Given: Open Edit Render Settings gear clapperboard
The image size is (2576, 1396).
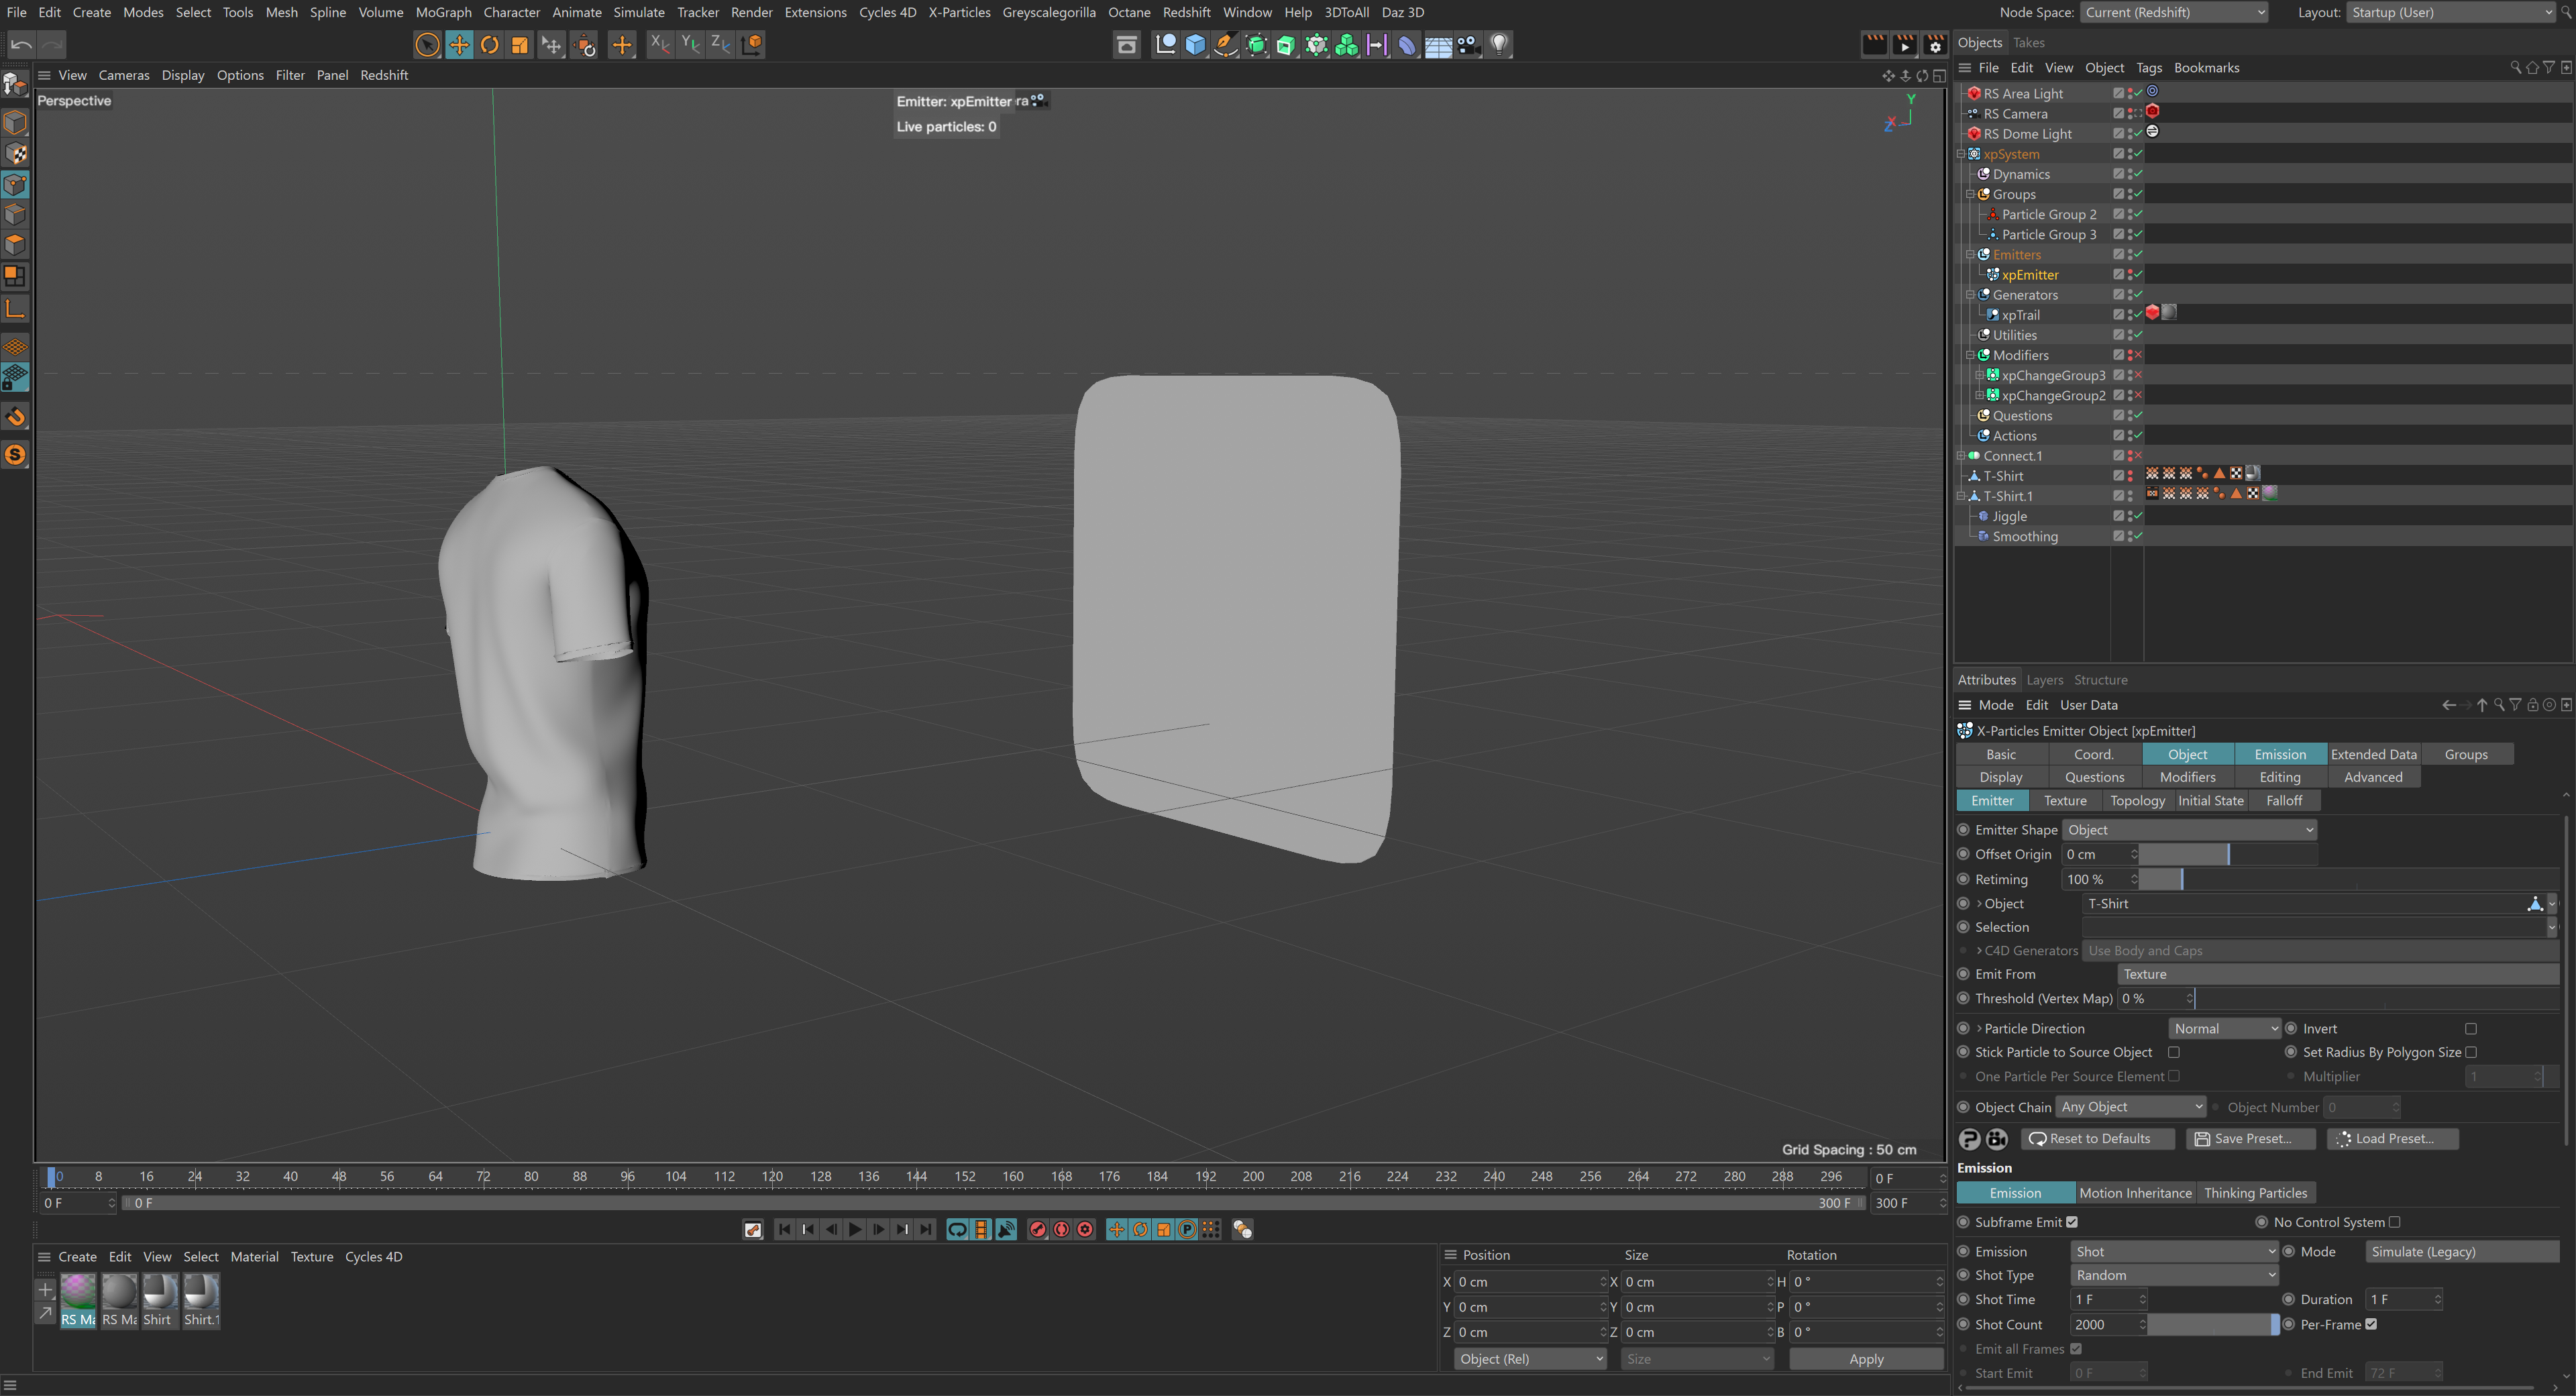Looking at the screenshot, I should click(x=1936, y=44).
